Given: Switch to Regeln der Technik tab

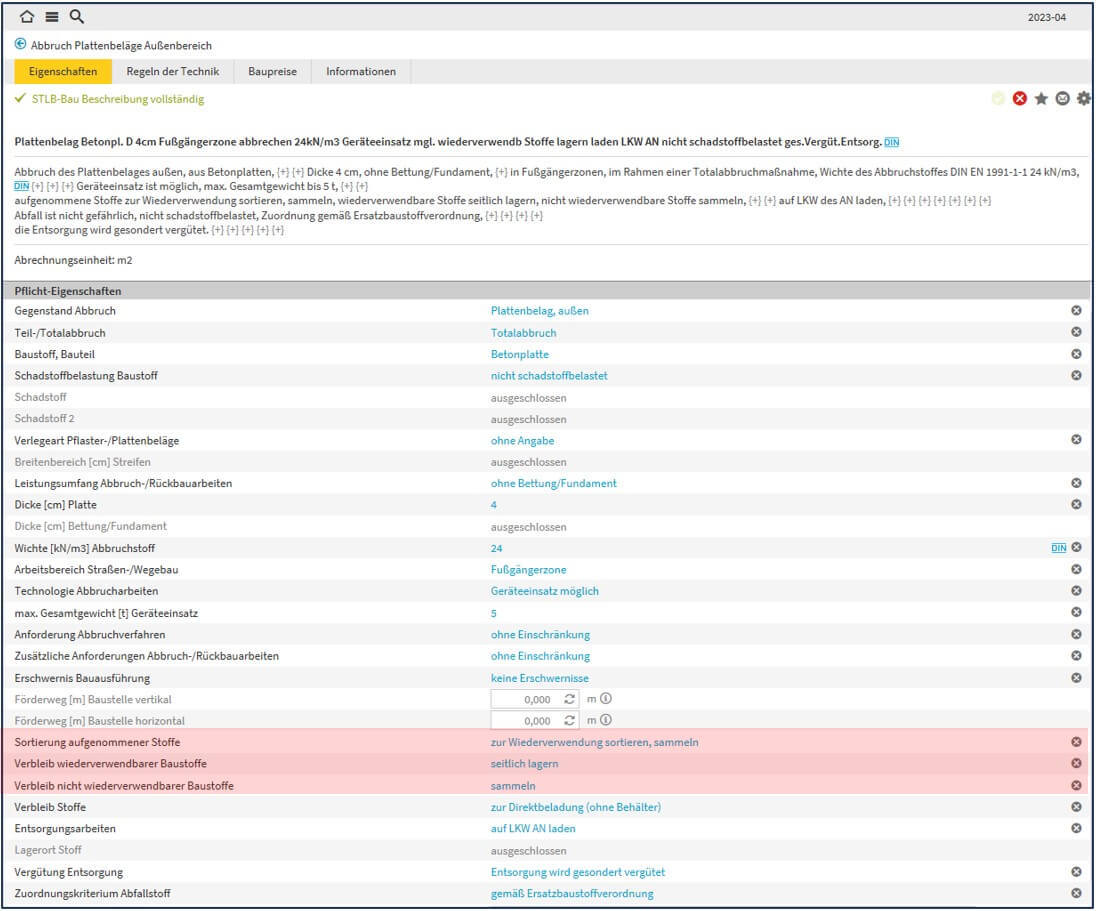Looking at the screenshot, I should [x=173, y=71].
